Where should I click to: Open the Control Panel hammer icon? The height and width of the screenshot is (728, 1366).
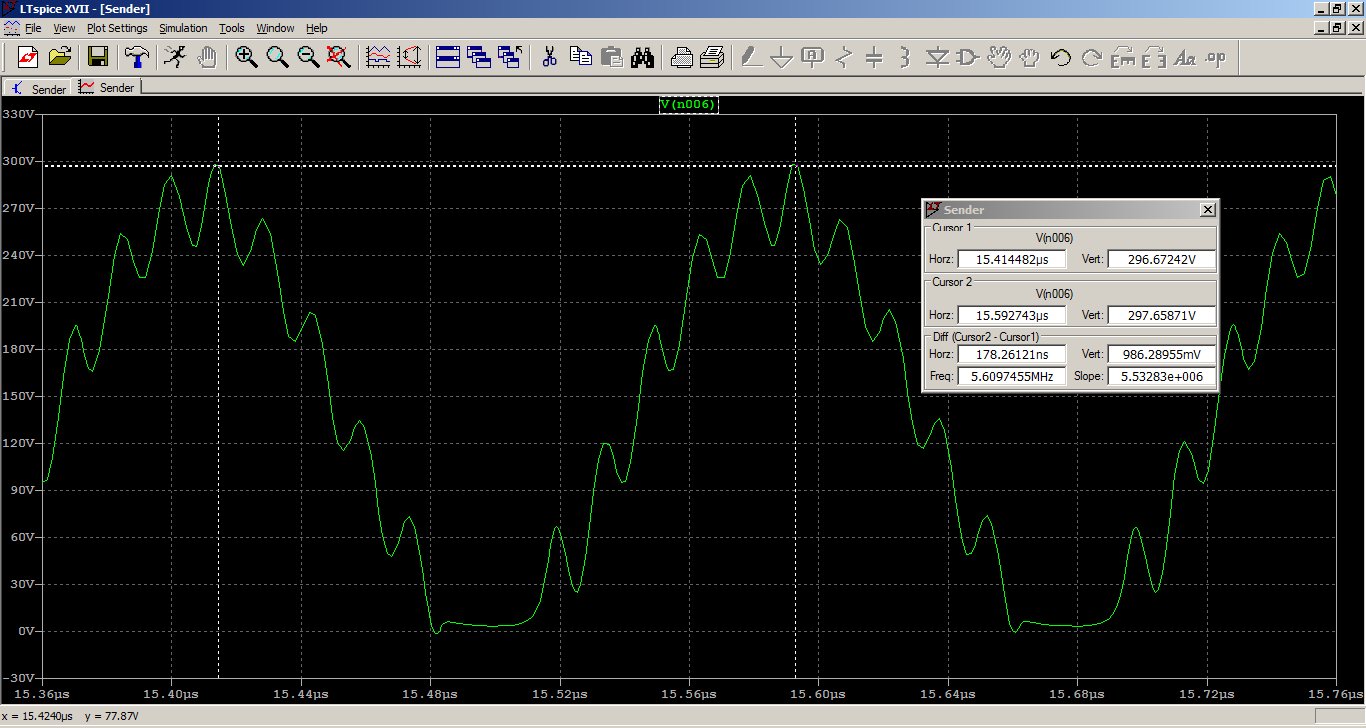(137, 57)
